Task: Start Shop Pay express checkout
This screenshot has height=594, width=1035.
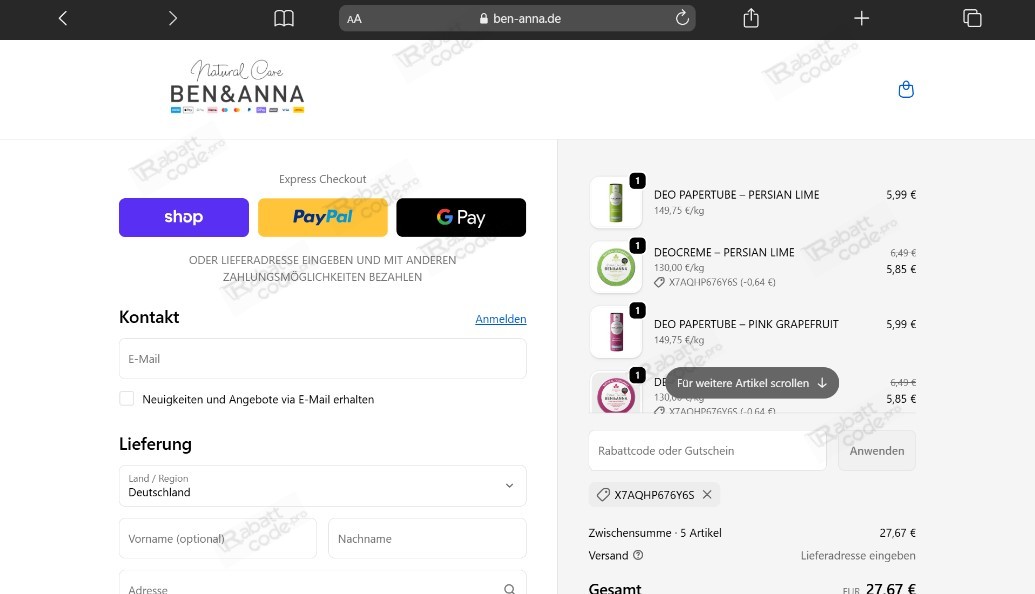Action: 183,217
